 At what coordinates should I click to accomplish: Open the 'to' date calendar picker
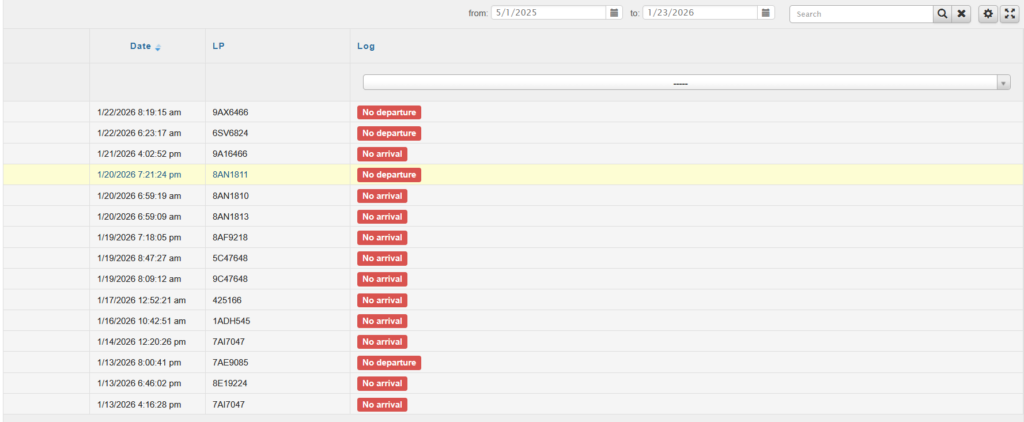[766, 13]
